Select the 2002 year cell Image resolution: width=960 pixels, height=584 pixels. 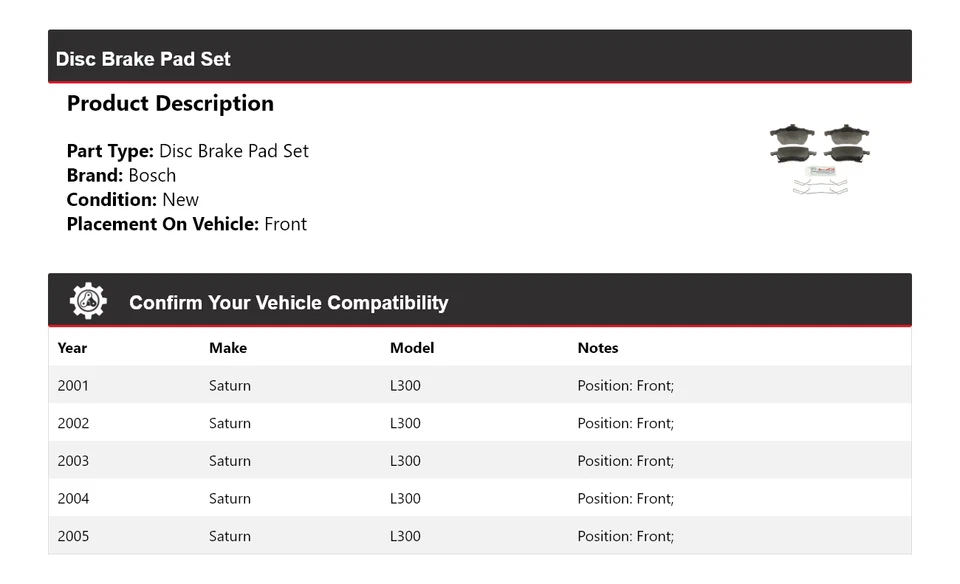pyautogui.click(x=73, y=423)
